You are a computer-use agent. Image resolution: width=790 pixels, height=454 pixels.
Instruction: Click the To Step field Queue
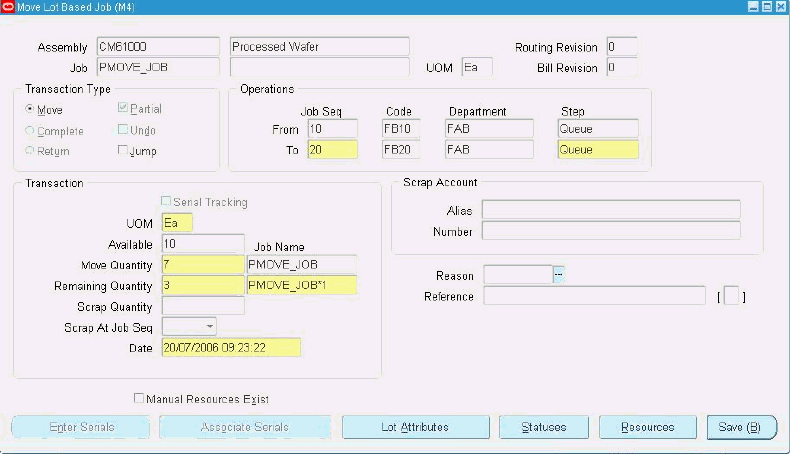click(x=598, y=150)
